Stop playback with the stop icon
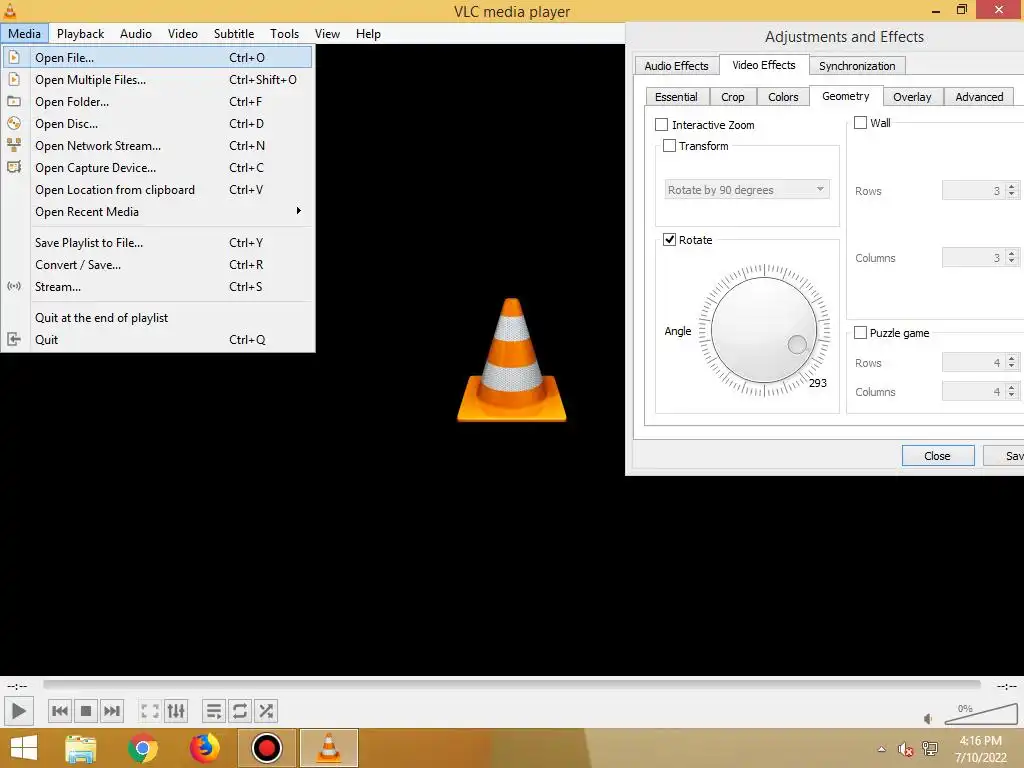The width and height of the screenshot is (1024, 768). (86, 711)
